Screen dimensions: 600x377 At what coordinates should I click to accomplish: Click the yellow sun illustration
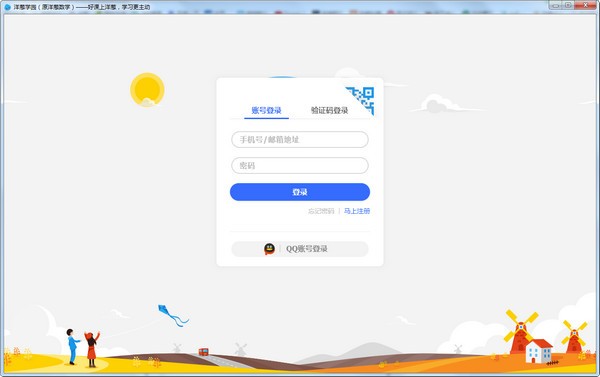(147, 90)
